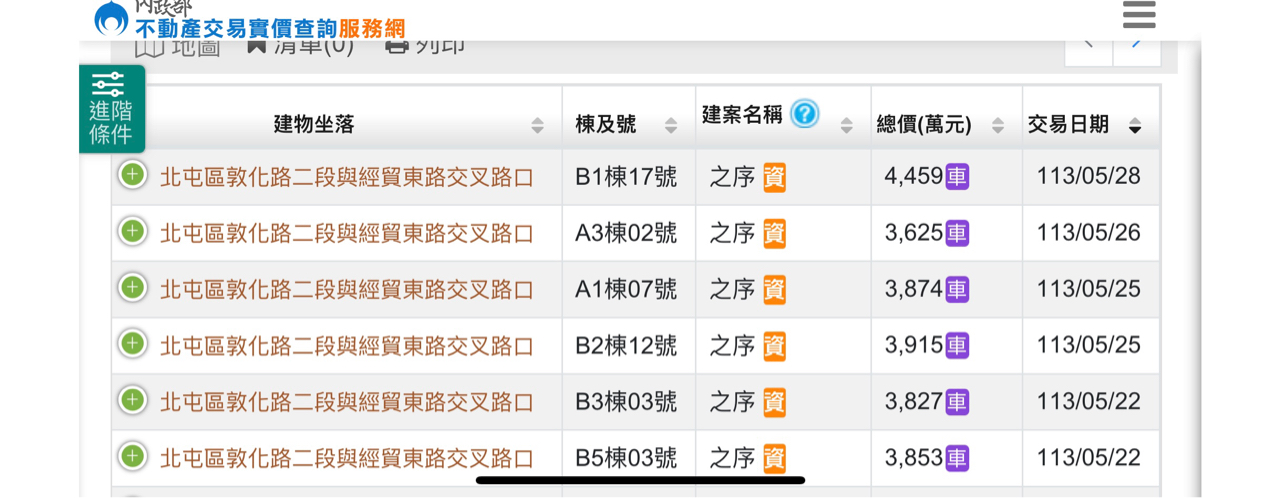Click 車 badge next to 3,625
This screenshot has height=498, width=1280.
[957, 233]
